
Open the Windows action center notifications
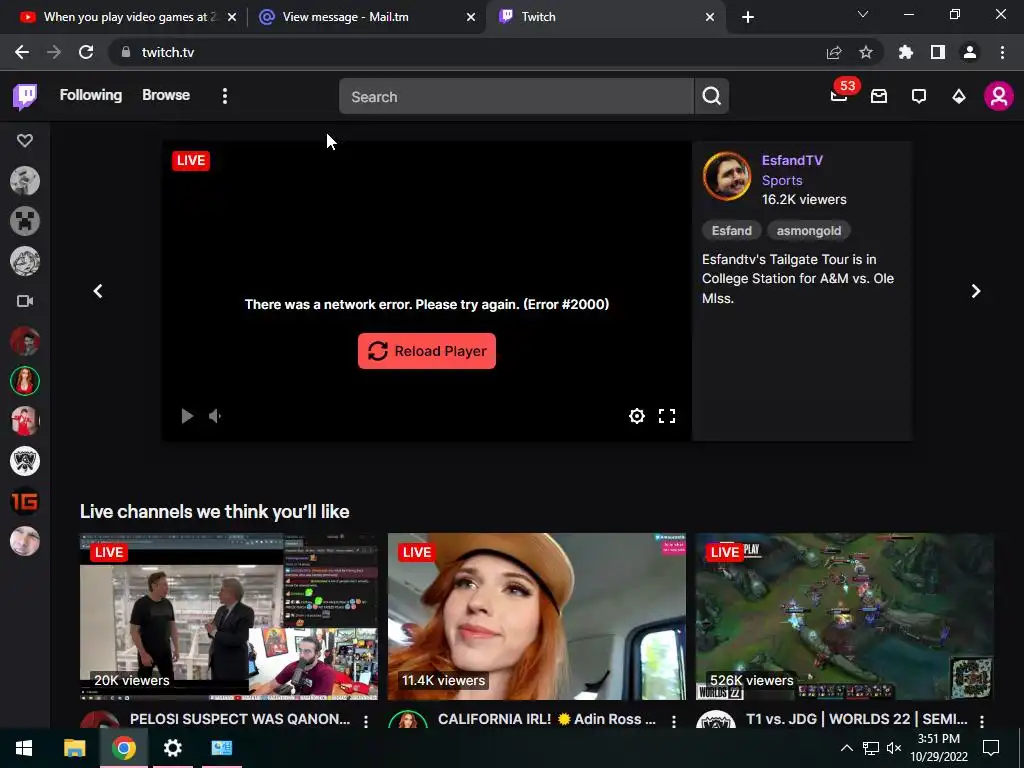991,748
